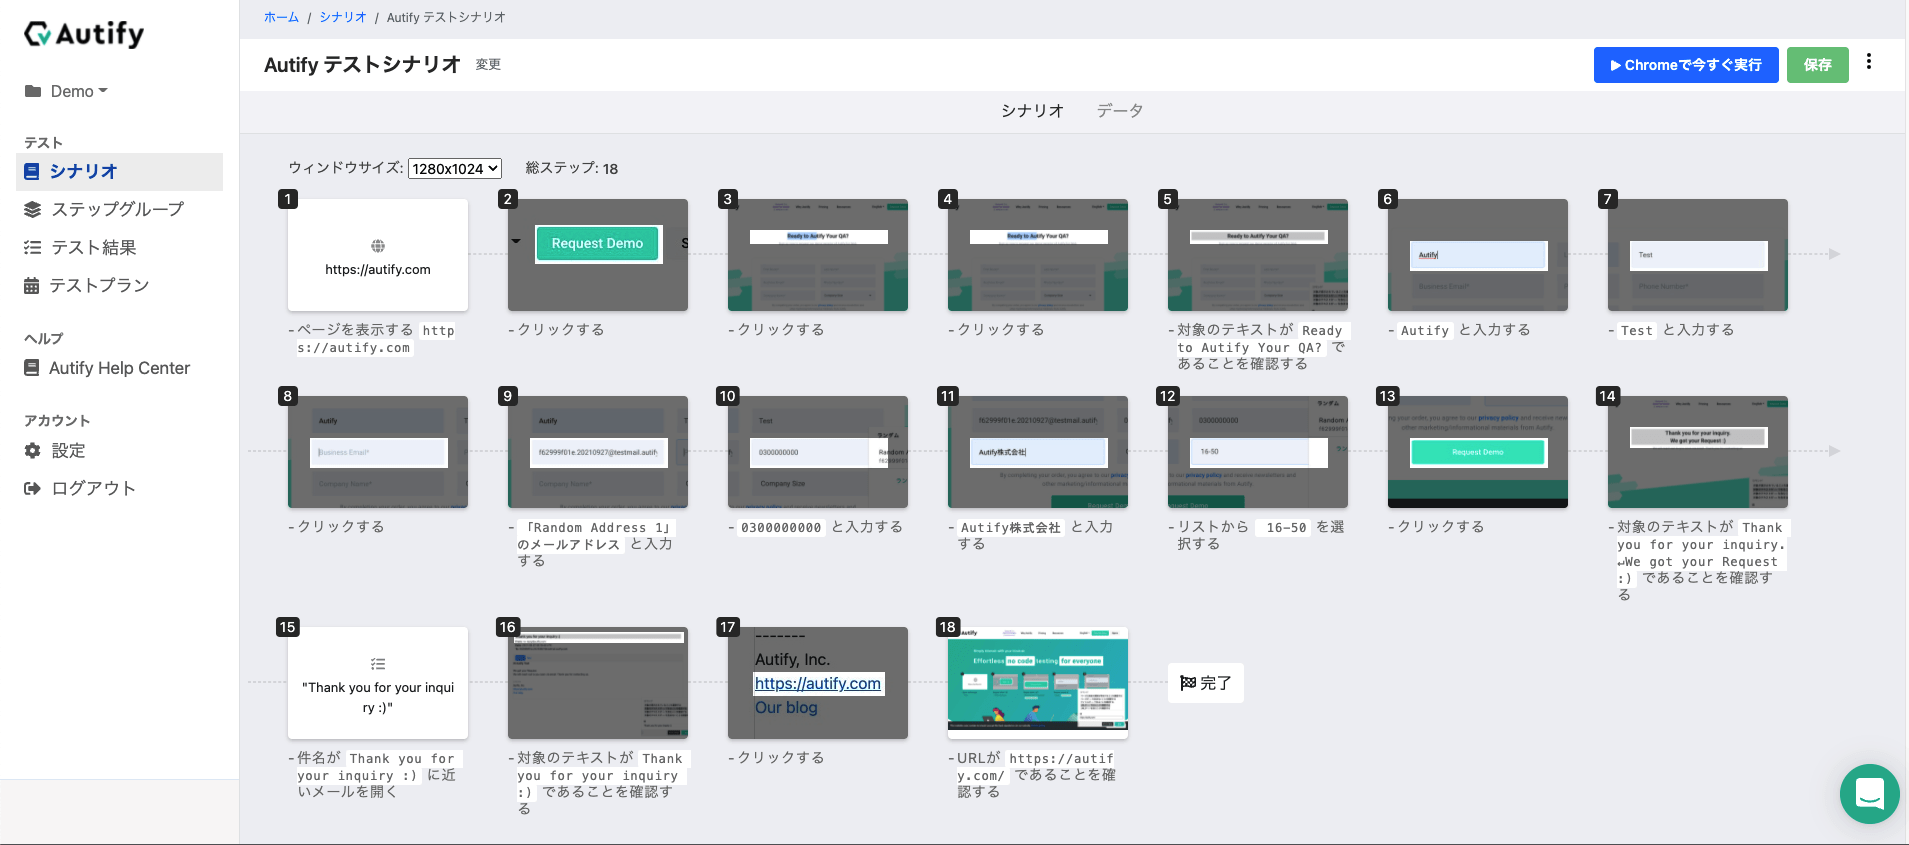Select step 2 Request Demo thumbnail

(x=598, y=255)
